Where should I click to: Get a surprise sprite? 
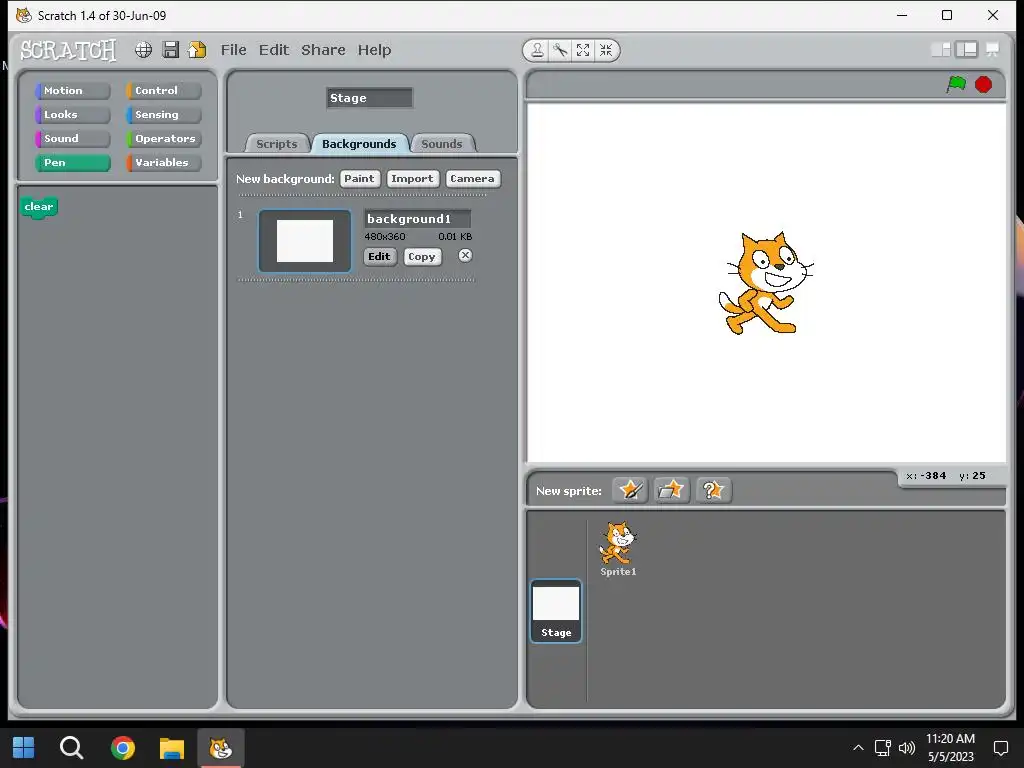coord(712,490)
